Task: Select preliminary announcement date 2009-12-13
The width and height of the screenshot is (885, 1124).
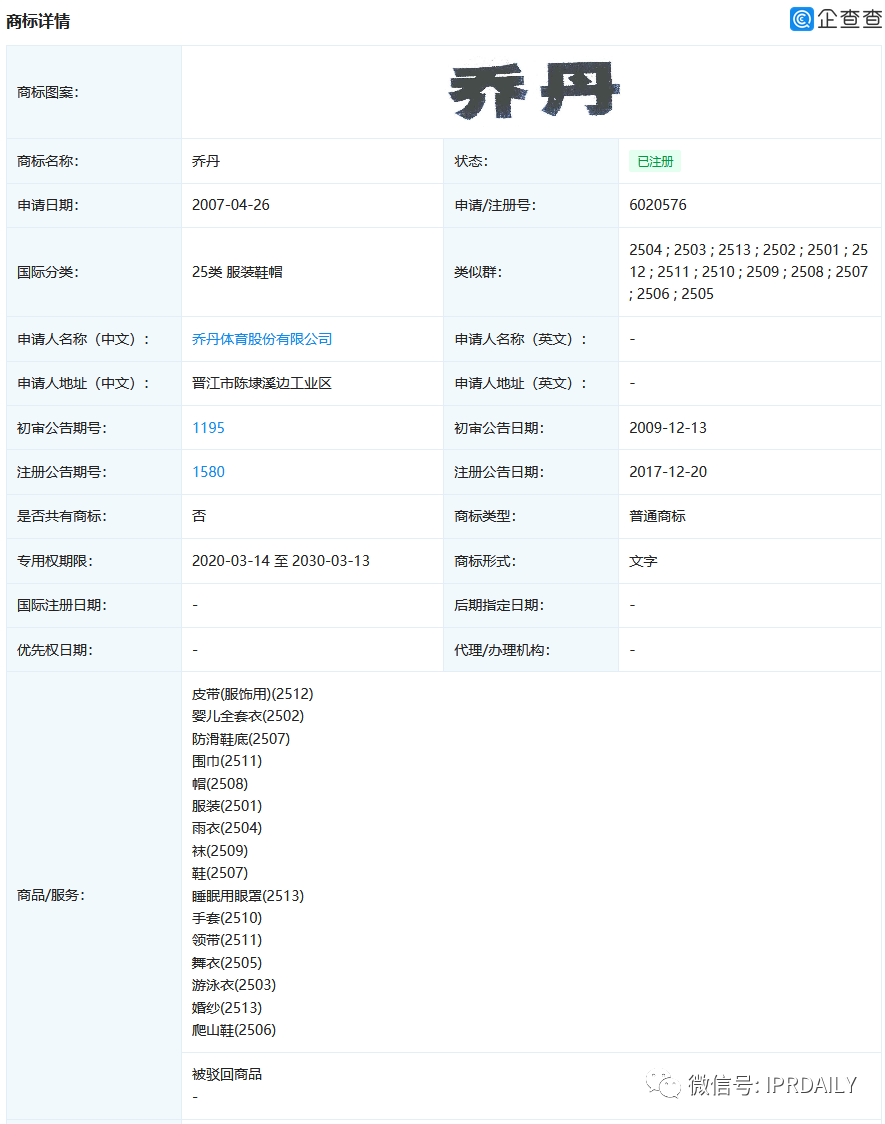Action: pyautogui.click(x=668, y=428)
